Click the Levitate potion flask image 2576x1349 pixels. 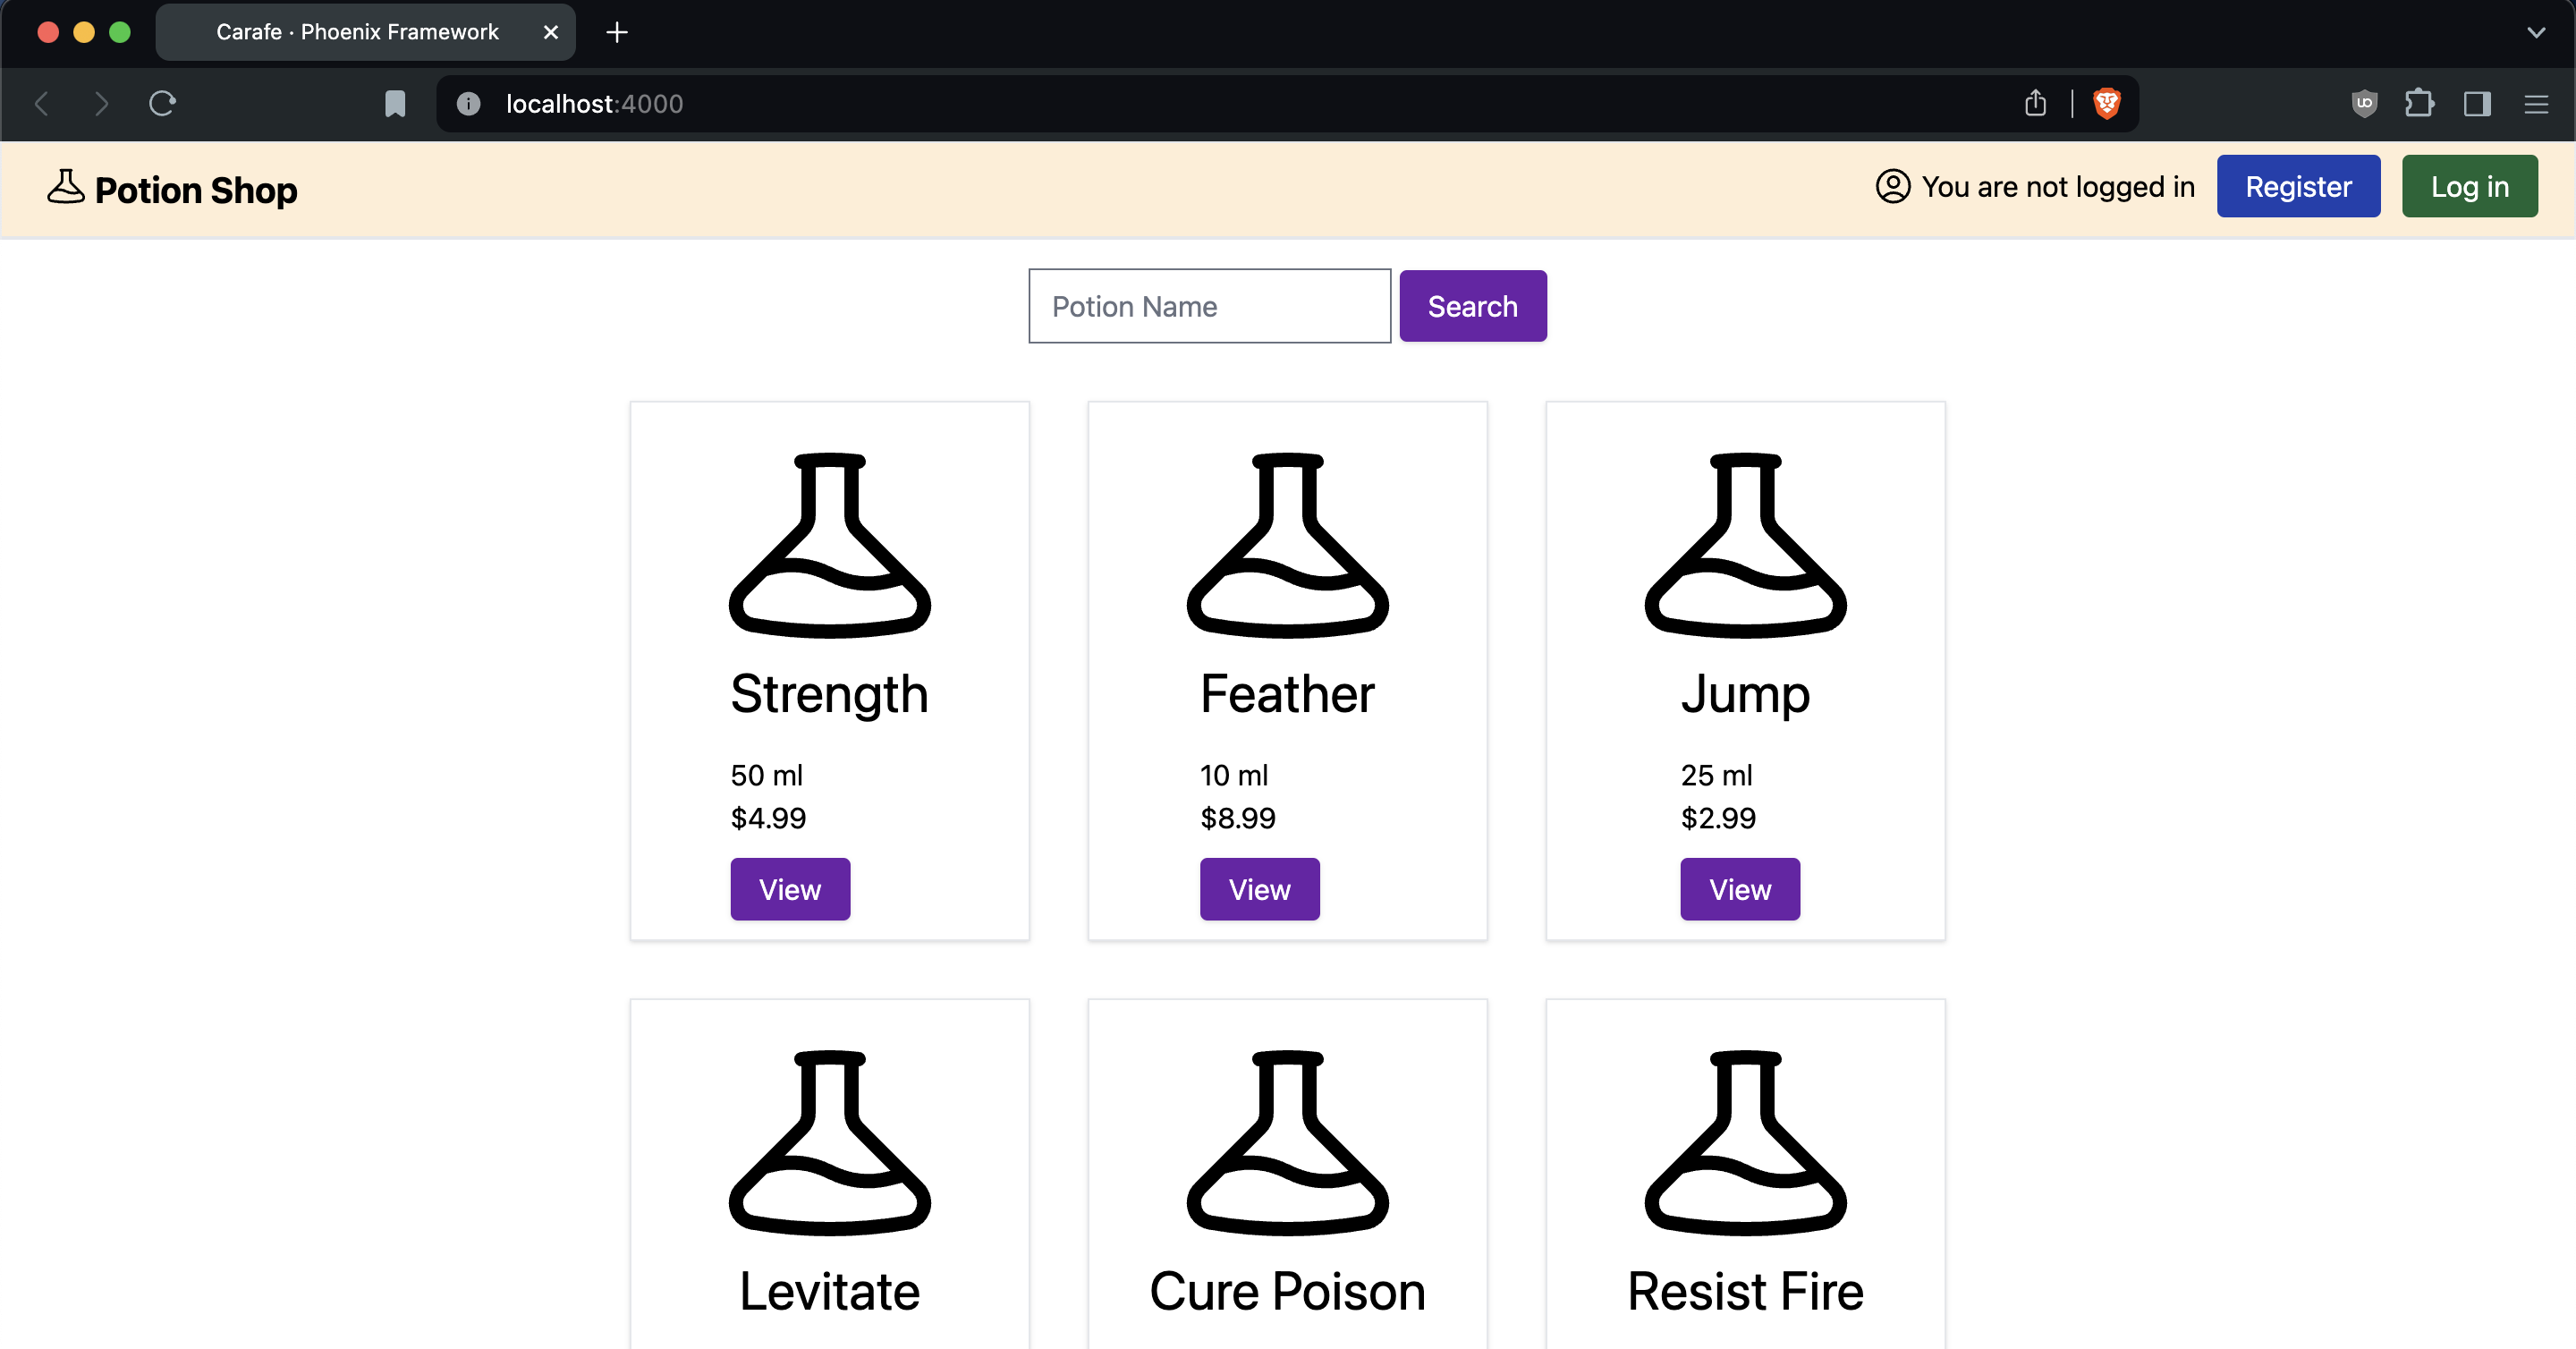click(830, 1142)
